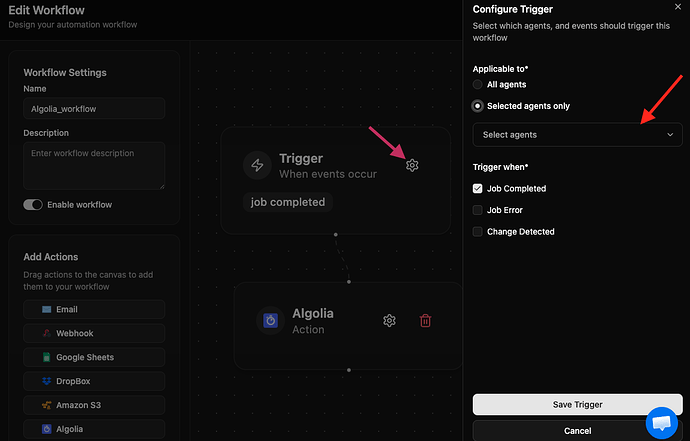The width and height of the screenshot is (690, 441).
Task: Click the Trigger node bottom connector dot
Action: tap(336, 235)
